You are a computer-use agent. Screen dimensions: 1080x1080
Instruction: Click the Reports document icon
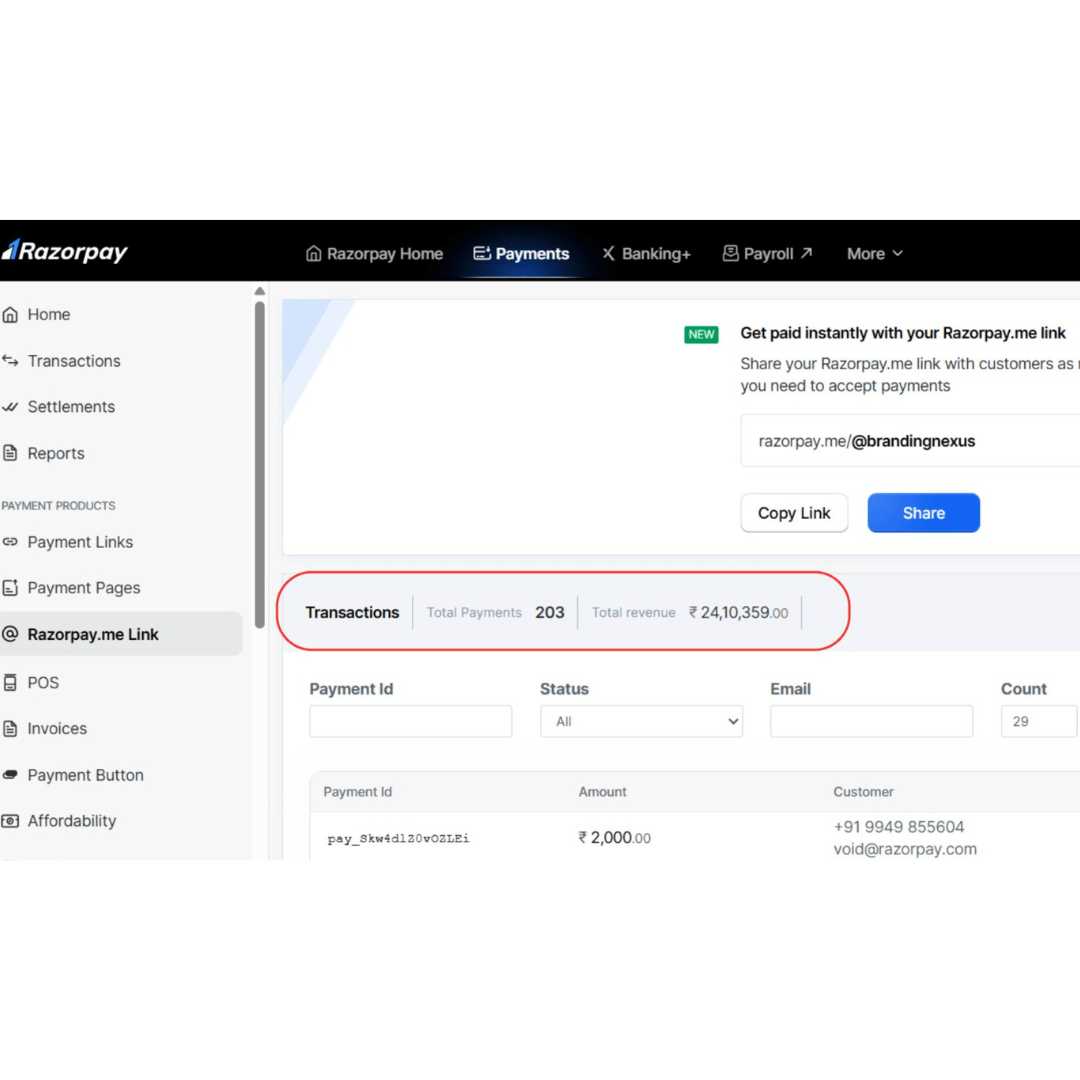click(10, 453)
